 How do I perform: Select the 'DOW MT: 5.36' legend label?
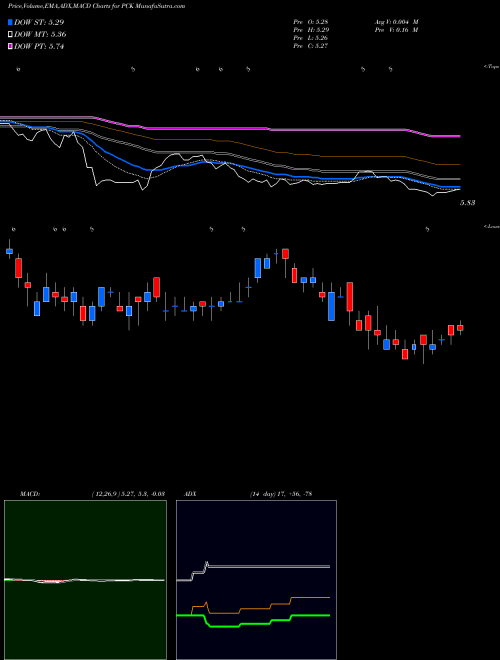[40, 35]
